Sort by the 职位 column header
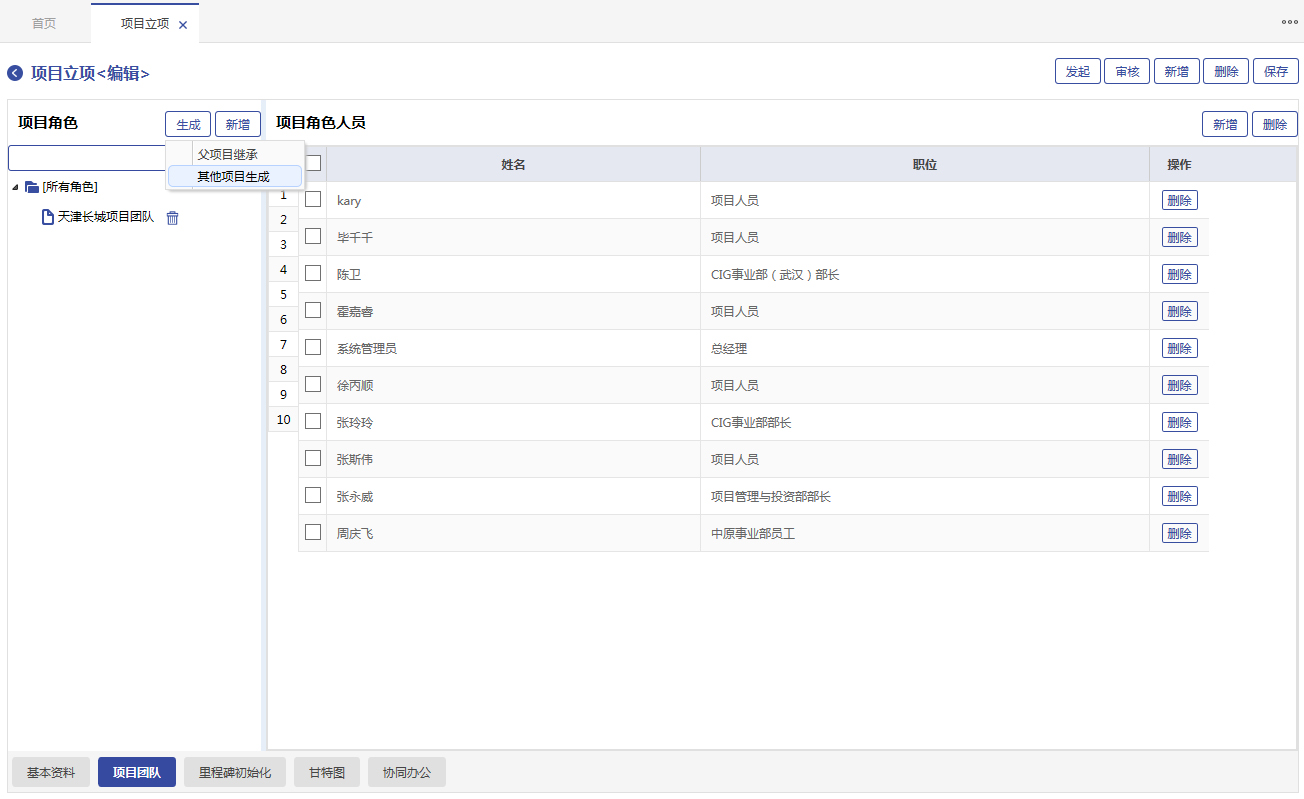 (924, 164)
